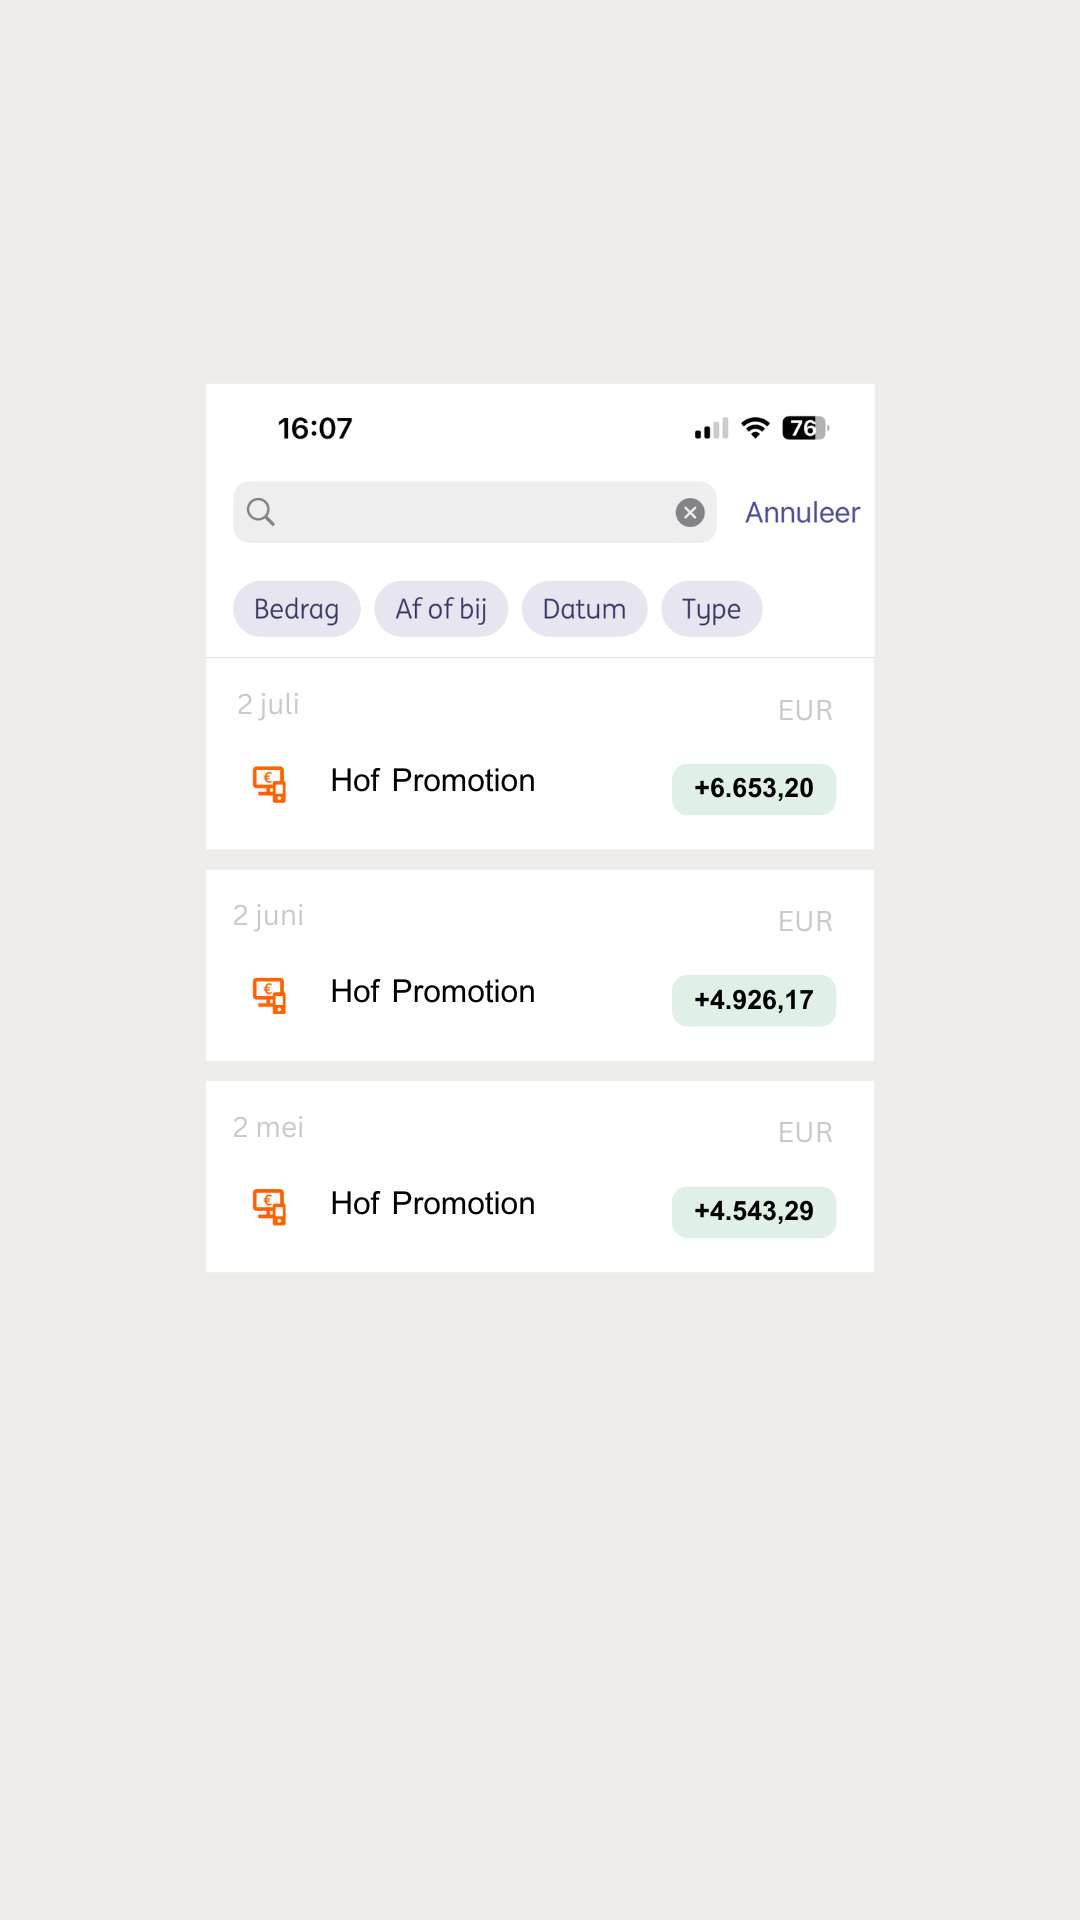
Task: Open the Af of bij filter chip
Action: click(441, 609)
